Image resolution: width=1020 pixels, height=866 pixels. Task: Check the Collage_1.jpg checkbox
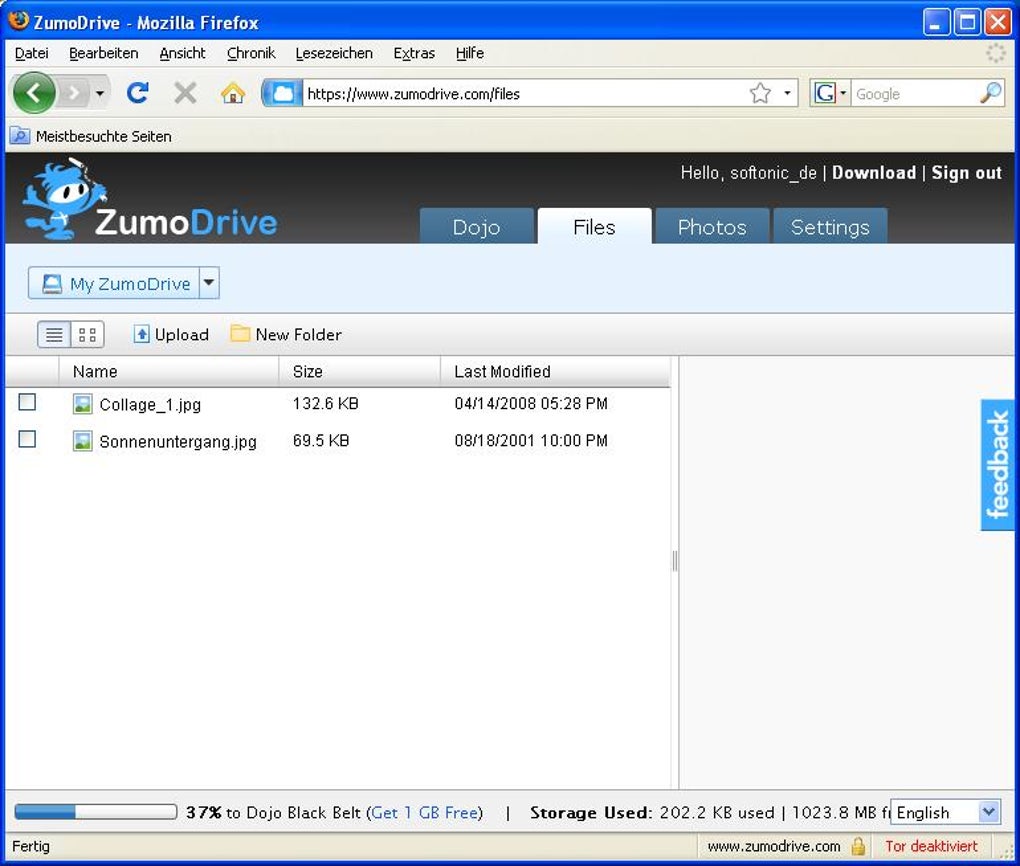27,402
